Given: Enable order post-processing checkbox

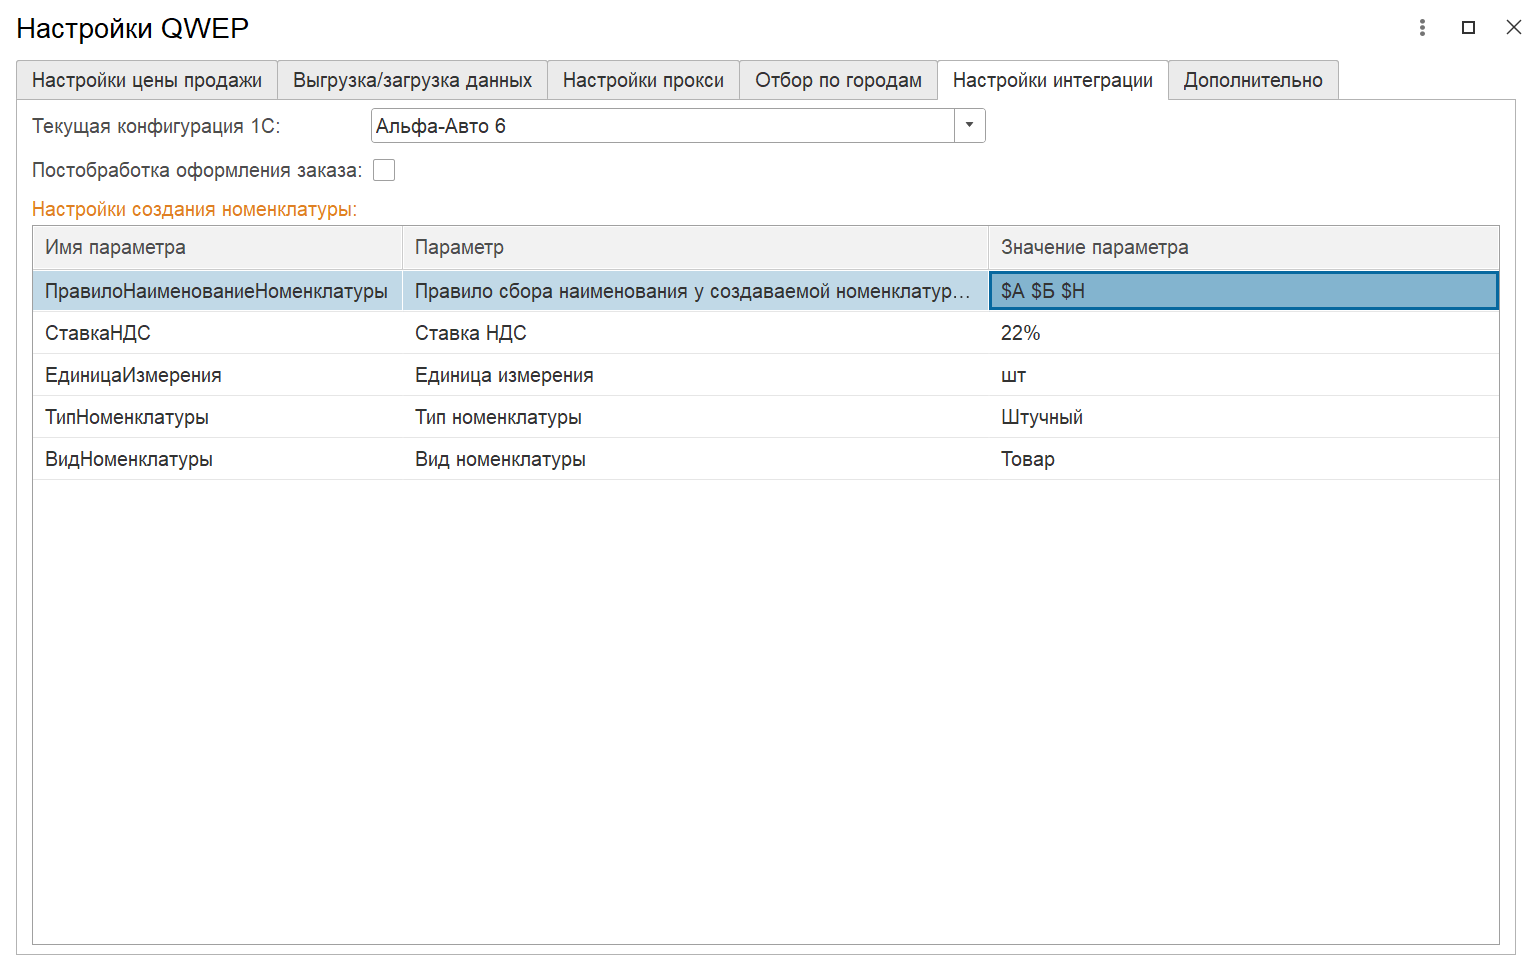Looking at the screenshot, I should coord(384,171).
